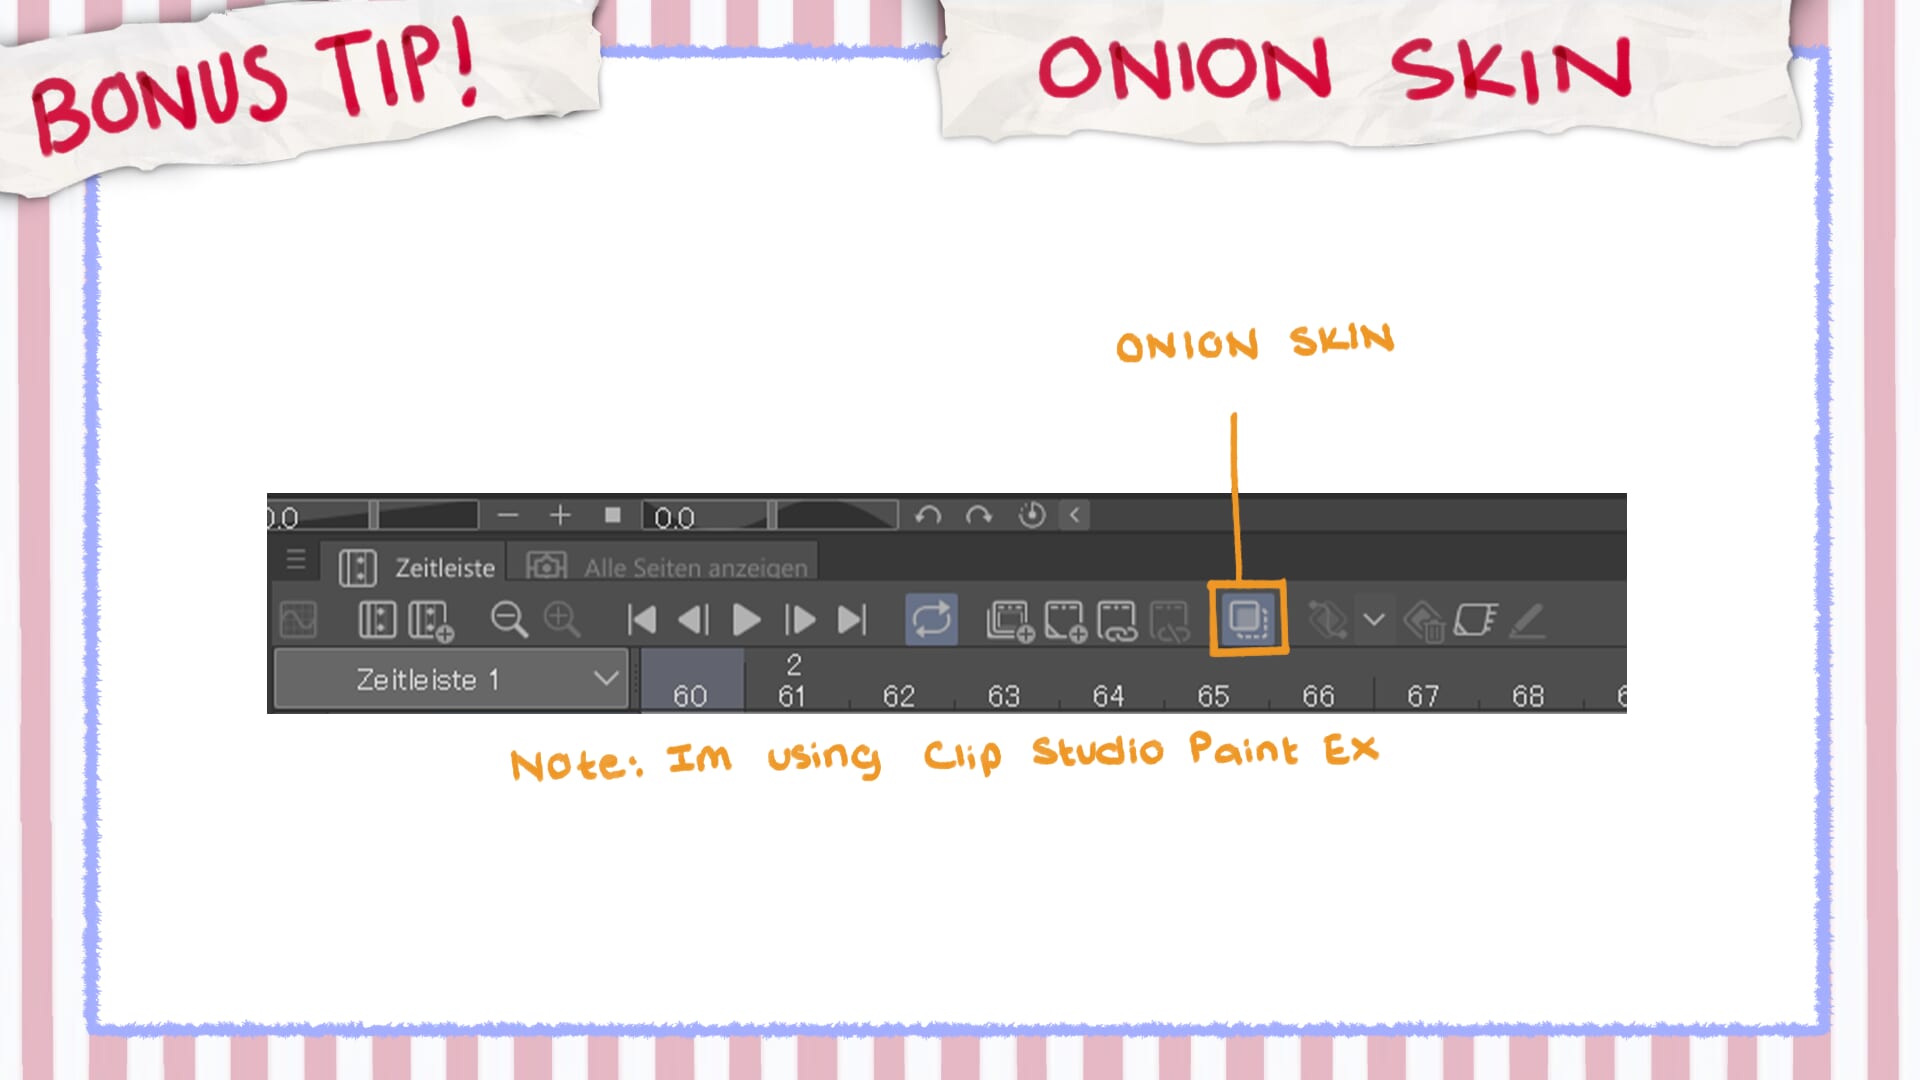Click the new timeline icon

click(x=431, y=620)
